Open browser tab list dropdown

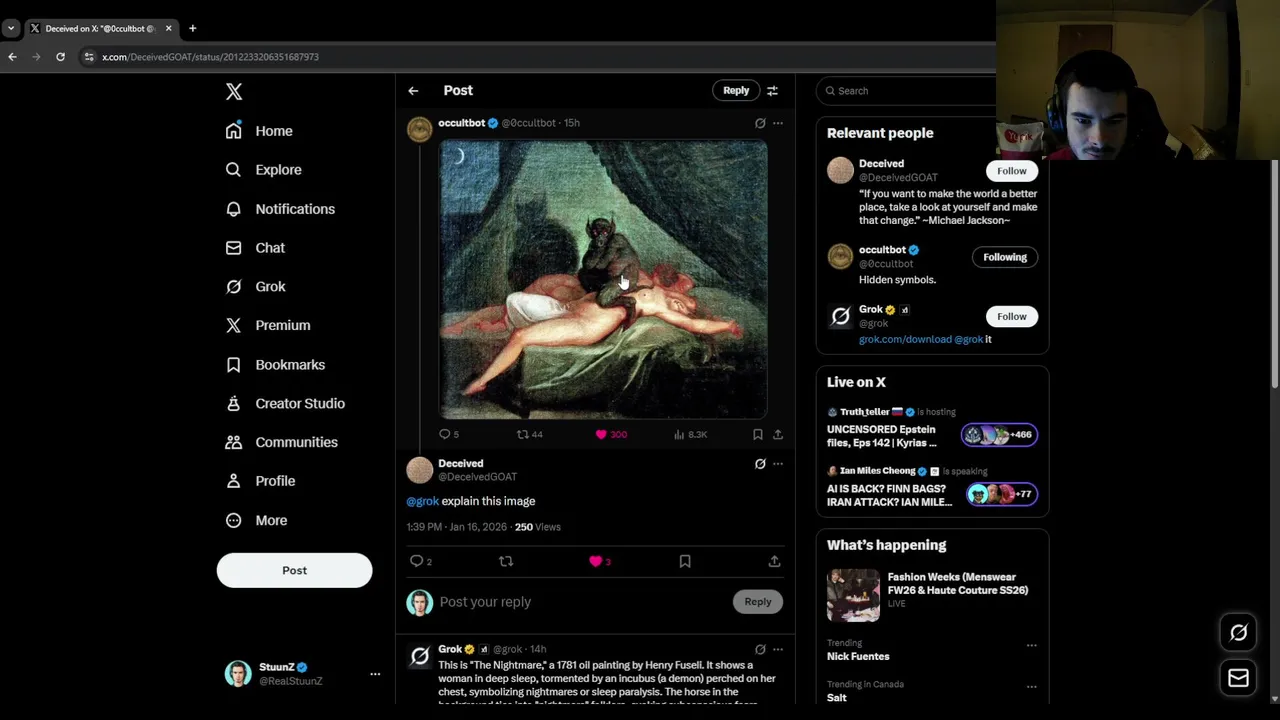11,28
